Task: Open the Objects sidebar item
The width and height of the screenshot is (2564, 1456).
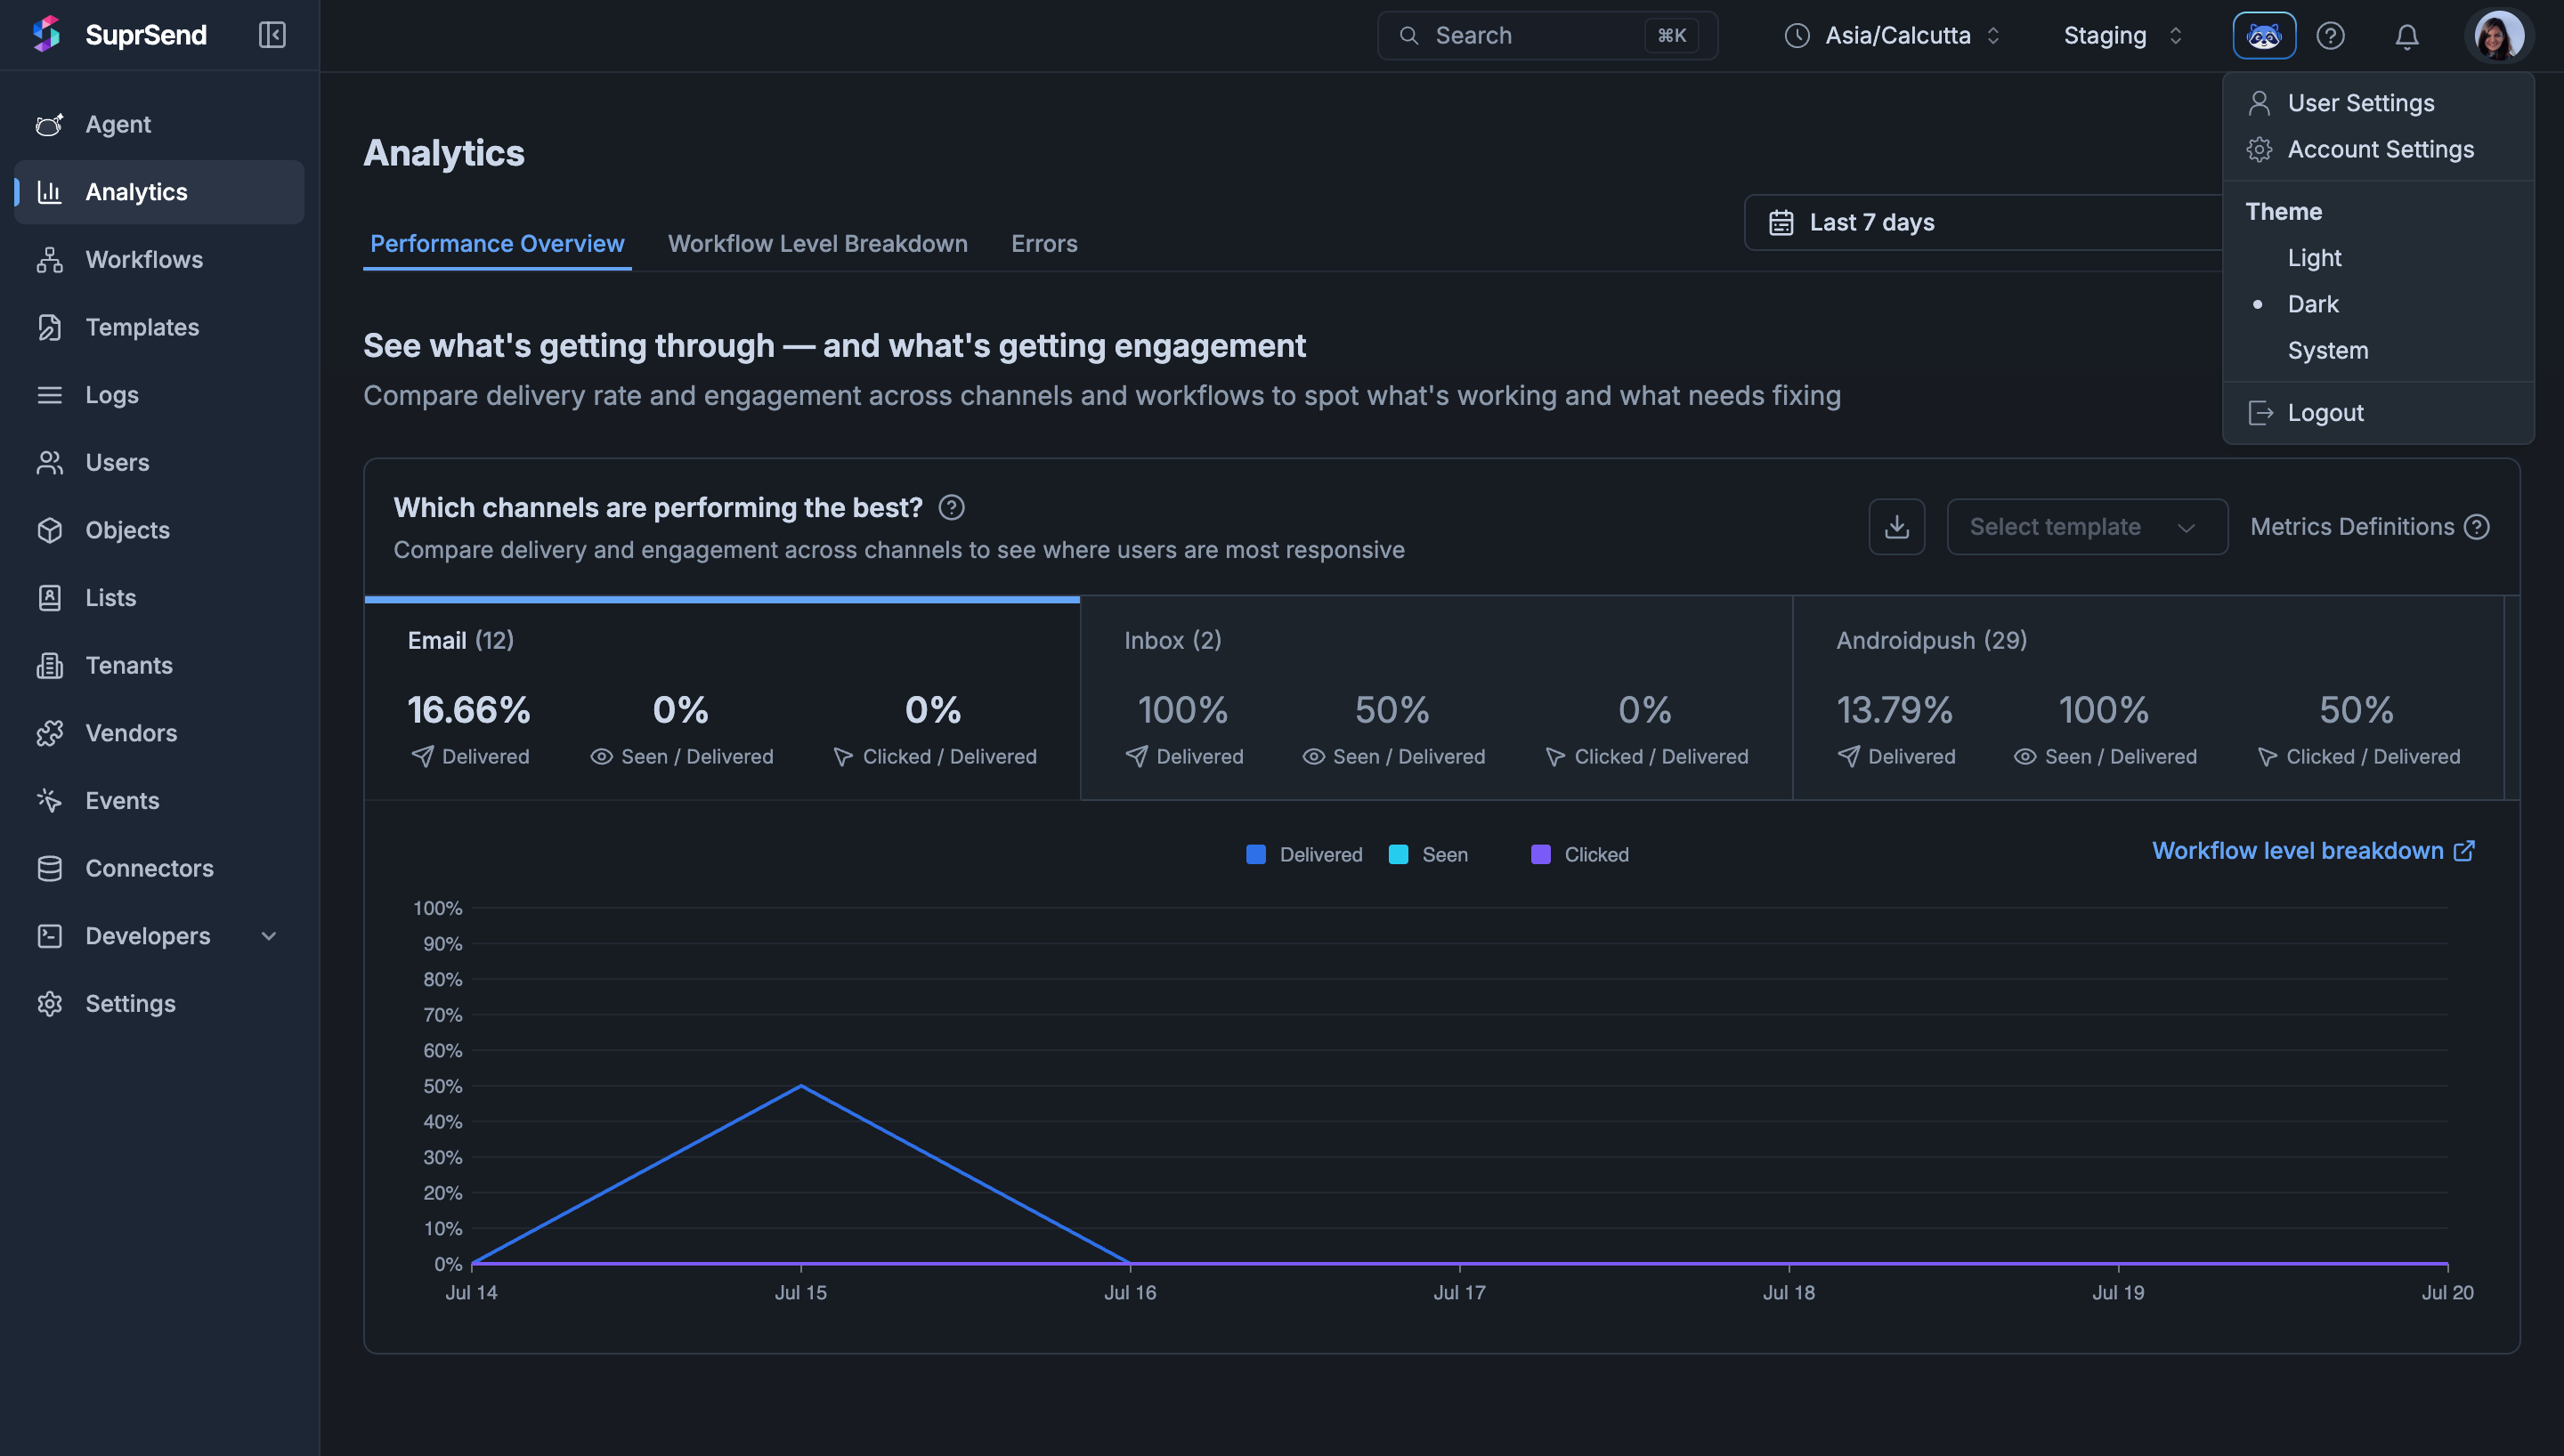Action: 159,530
